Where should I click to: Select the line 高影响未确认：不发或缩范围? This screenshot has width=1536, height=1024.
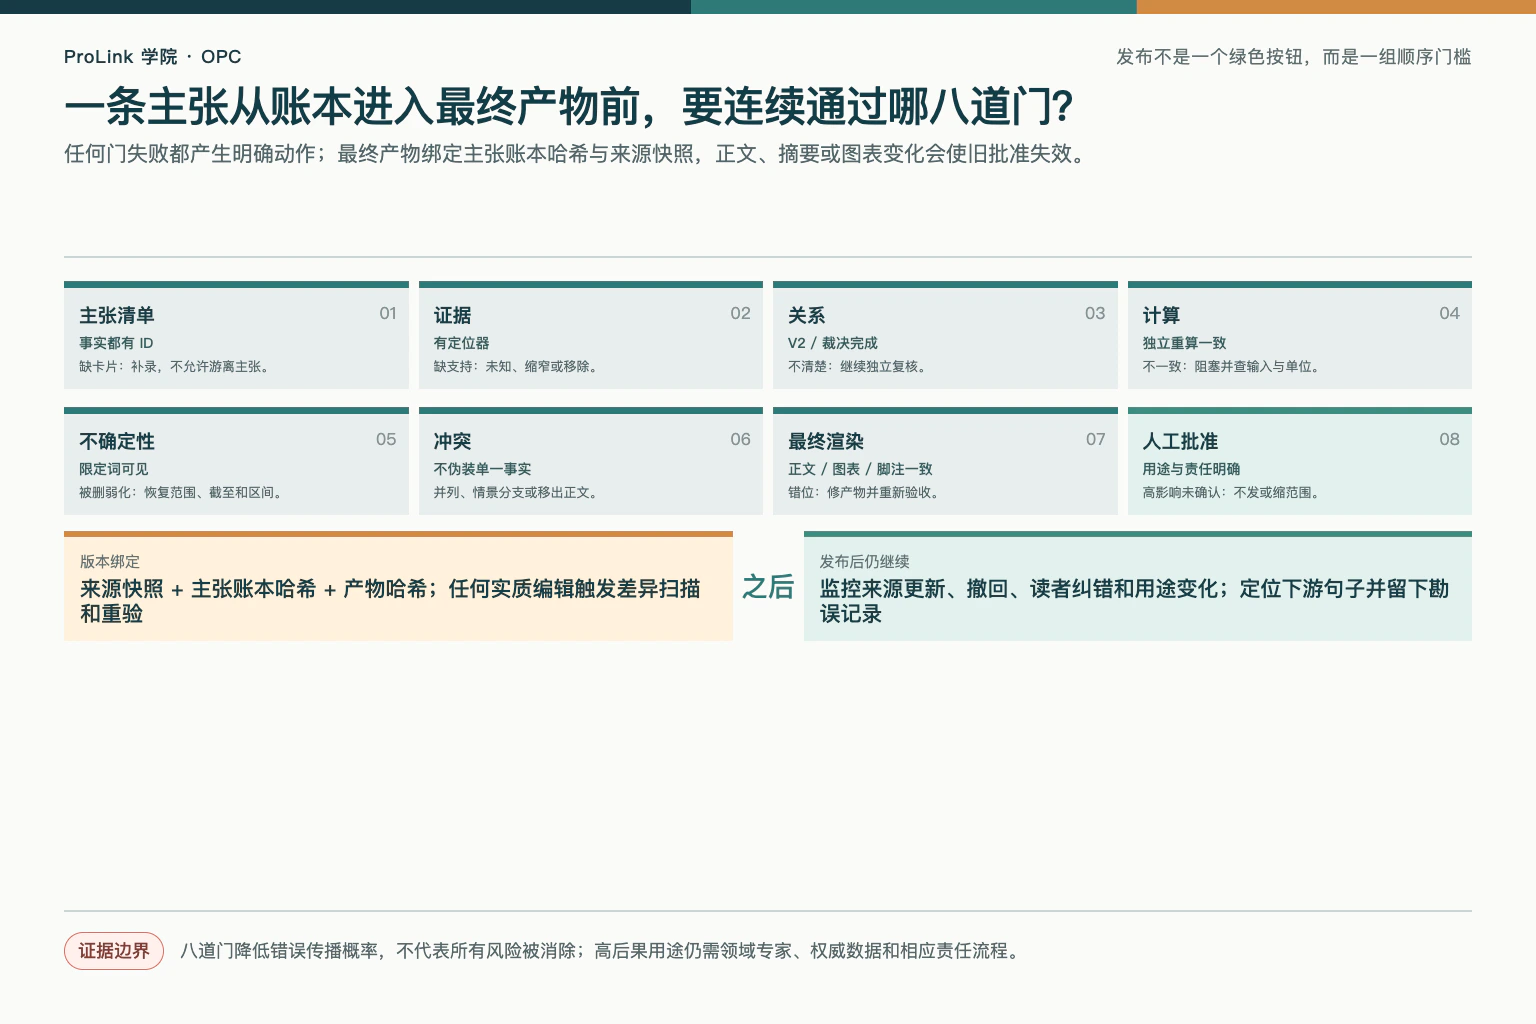point(1231,493)
